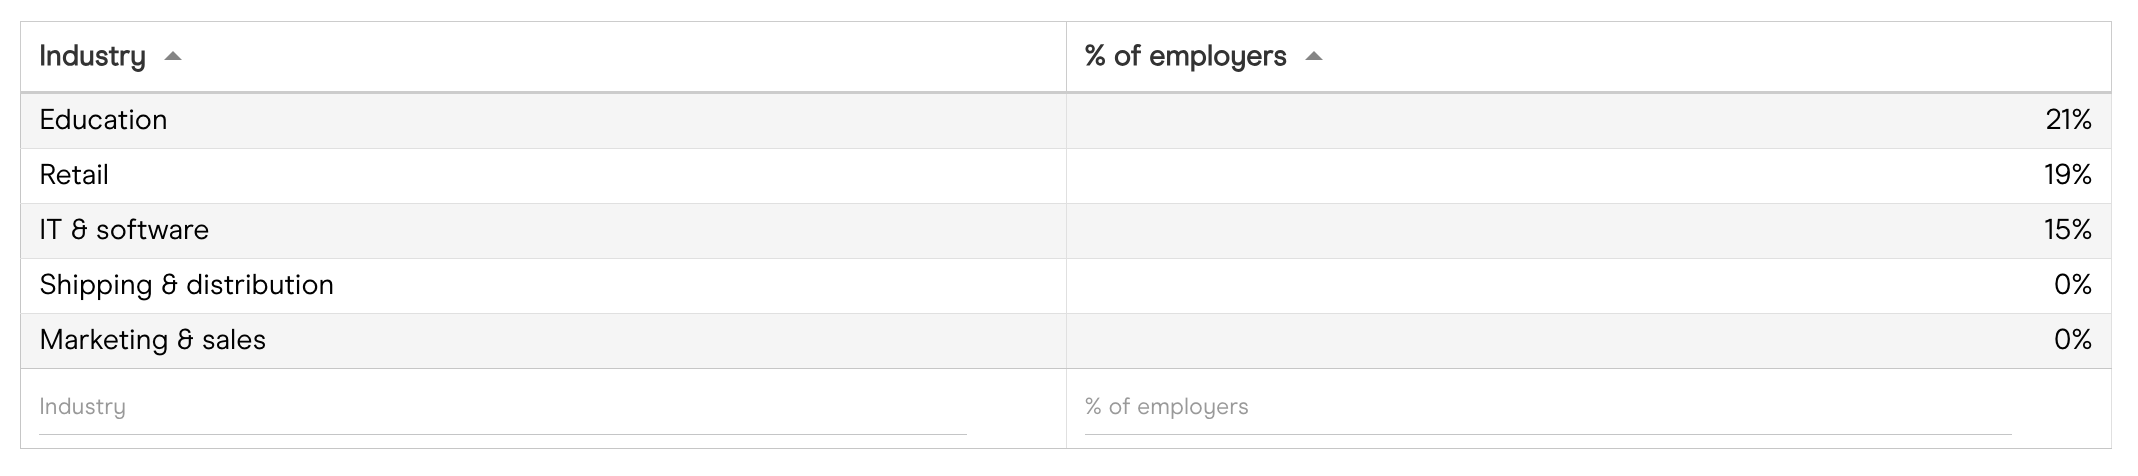Select the Shipping & distribution cell

click(x=186, y=285)
